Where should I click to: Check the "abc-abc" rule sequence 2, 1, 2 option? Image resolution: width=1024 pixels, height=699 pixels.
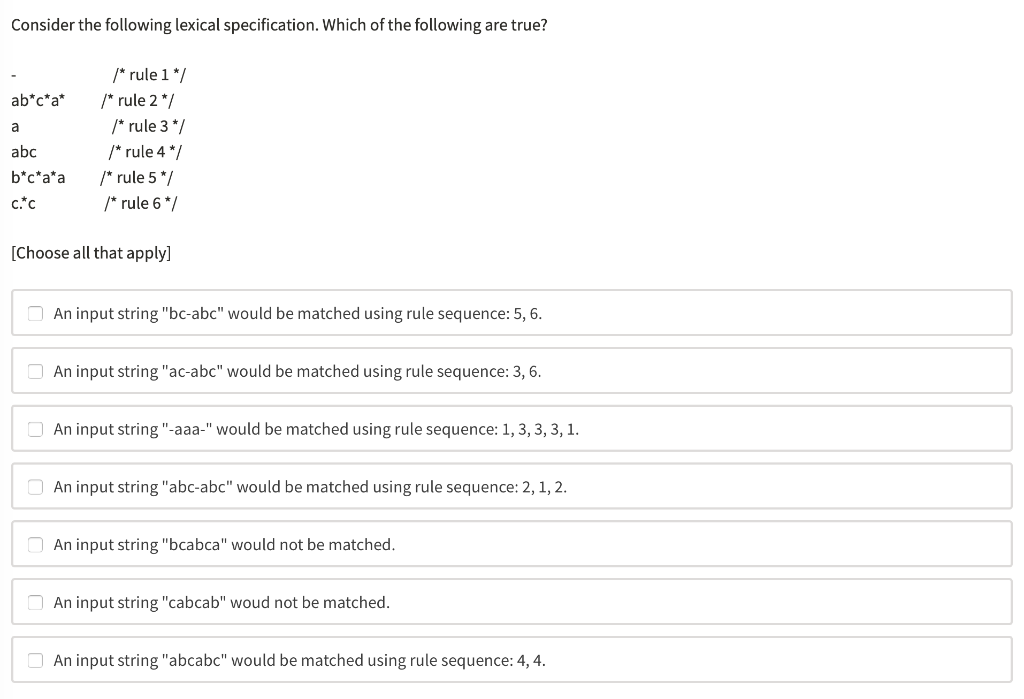(35, 487)
